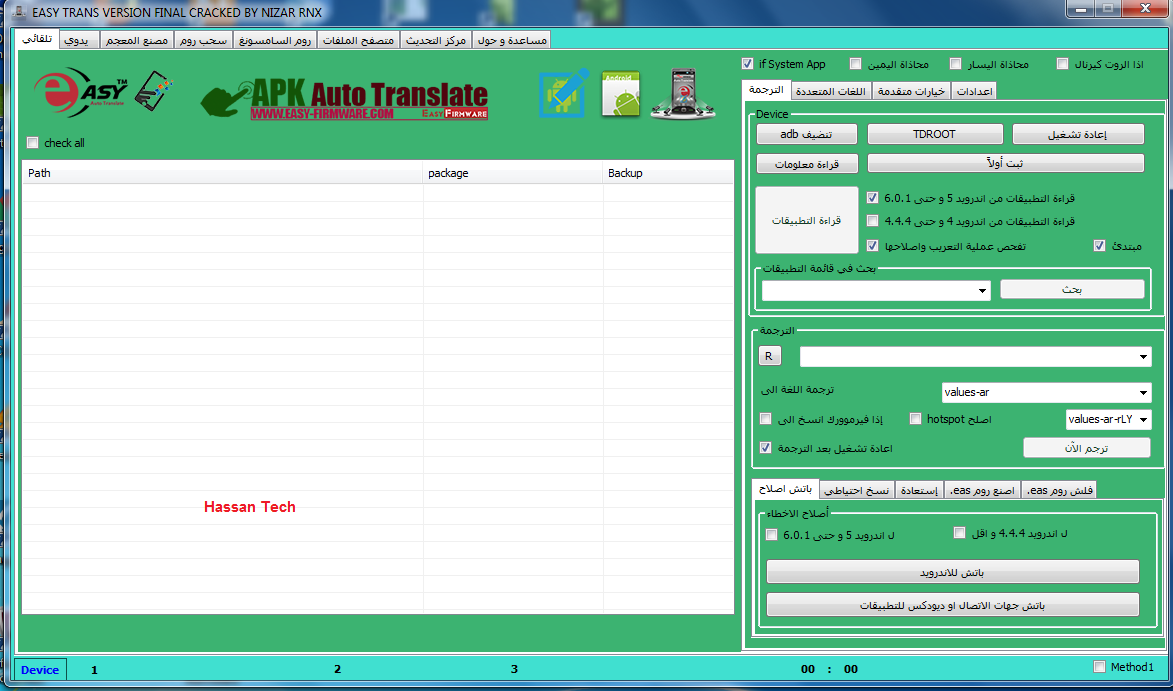This screenshot has height=691, width=1173.
Task: Click the contacts or deodex patch button
Action: [952, 604]
